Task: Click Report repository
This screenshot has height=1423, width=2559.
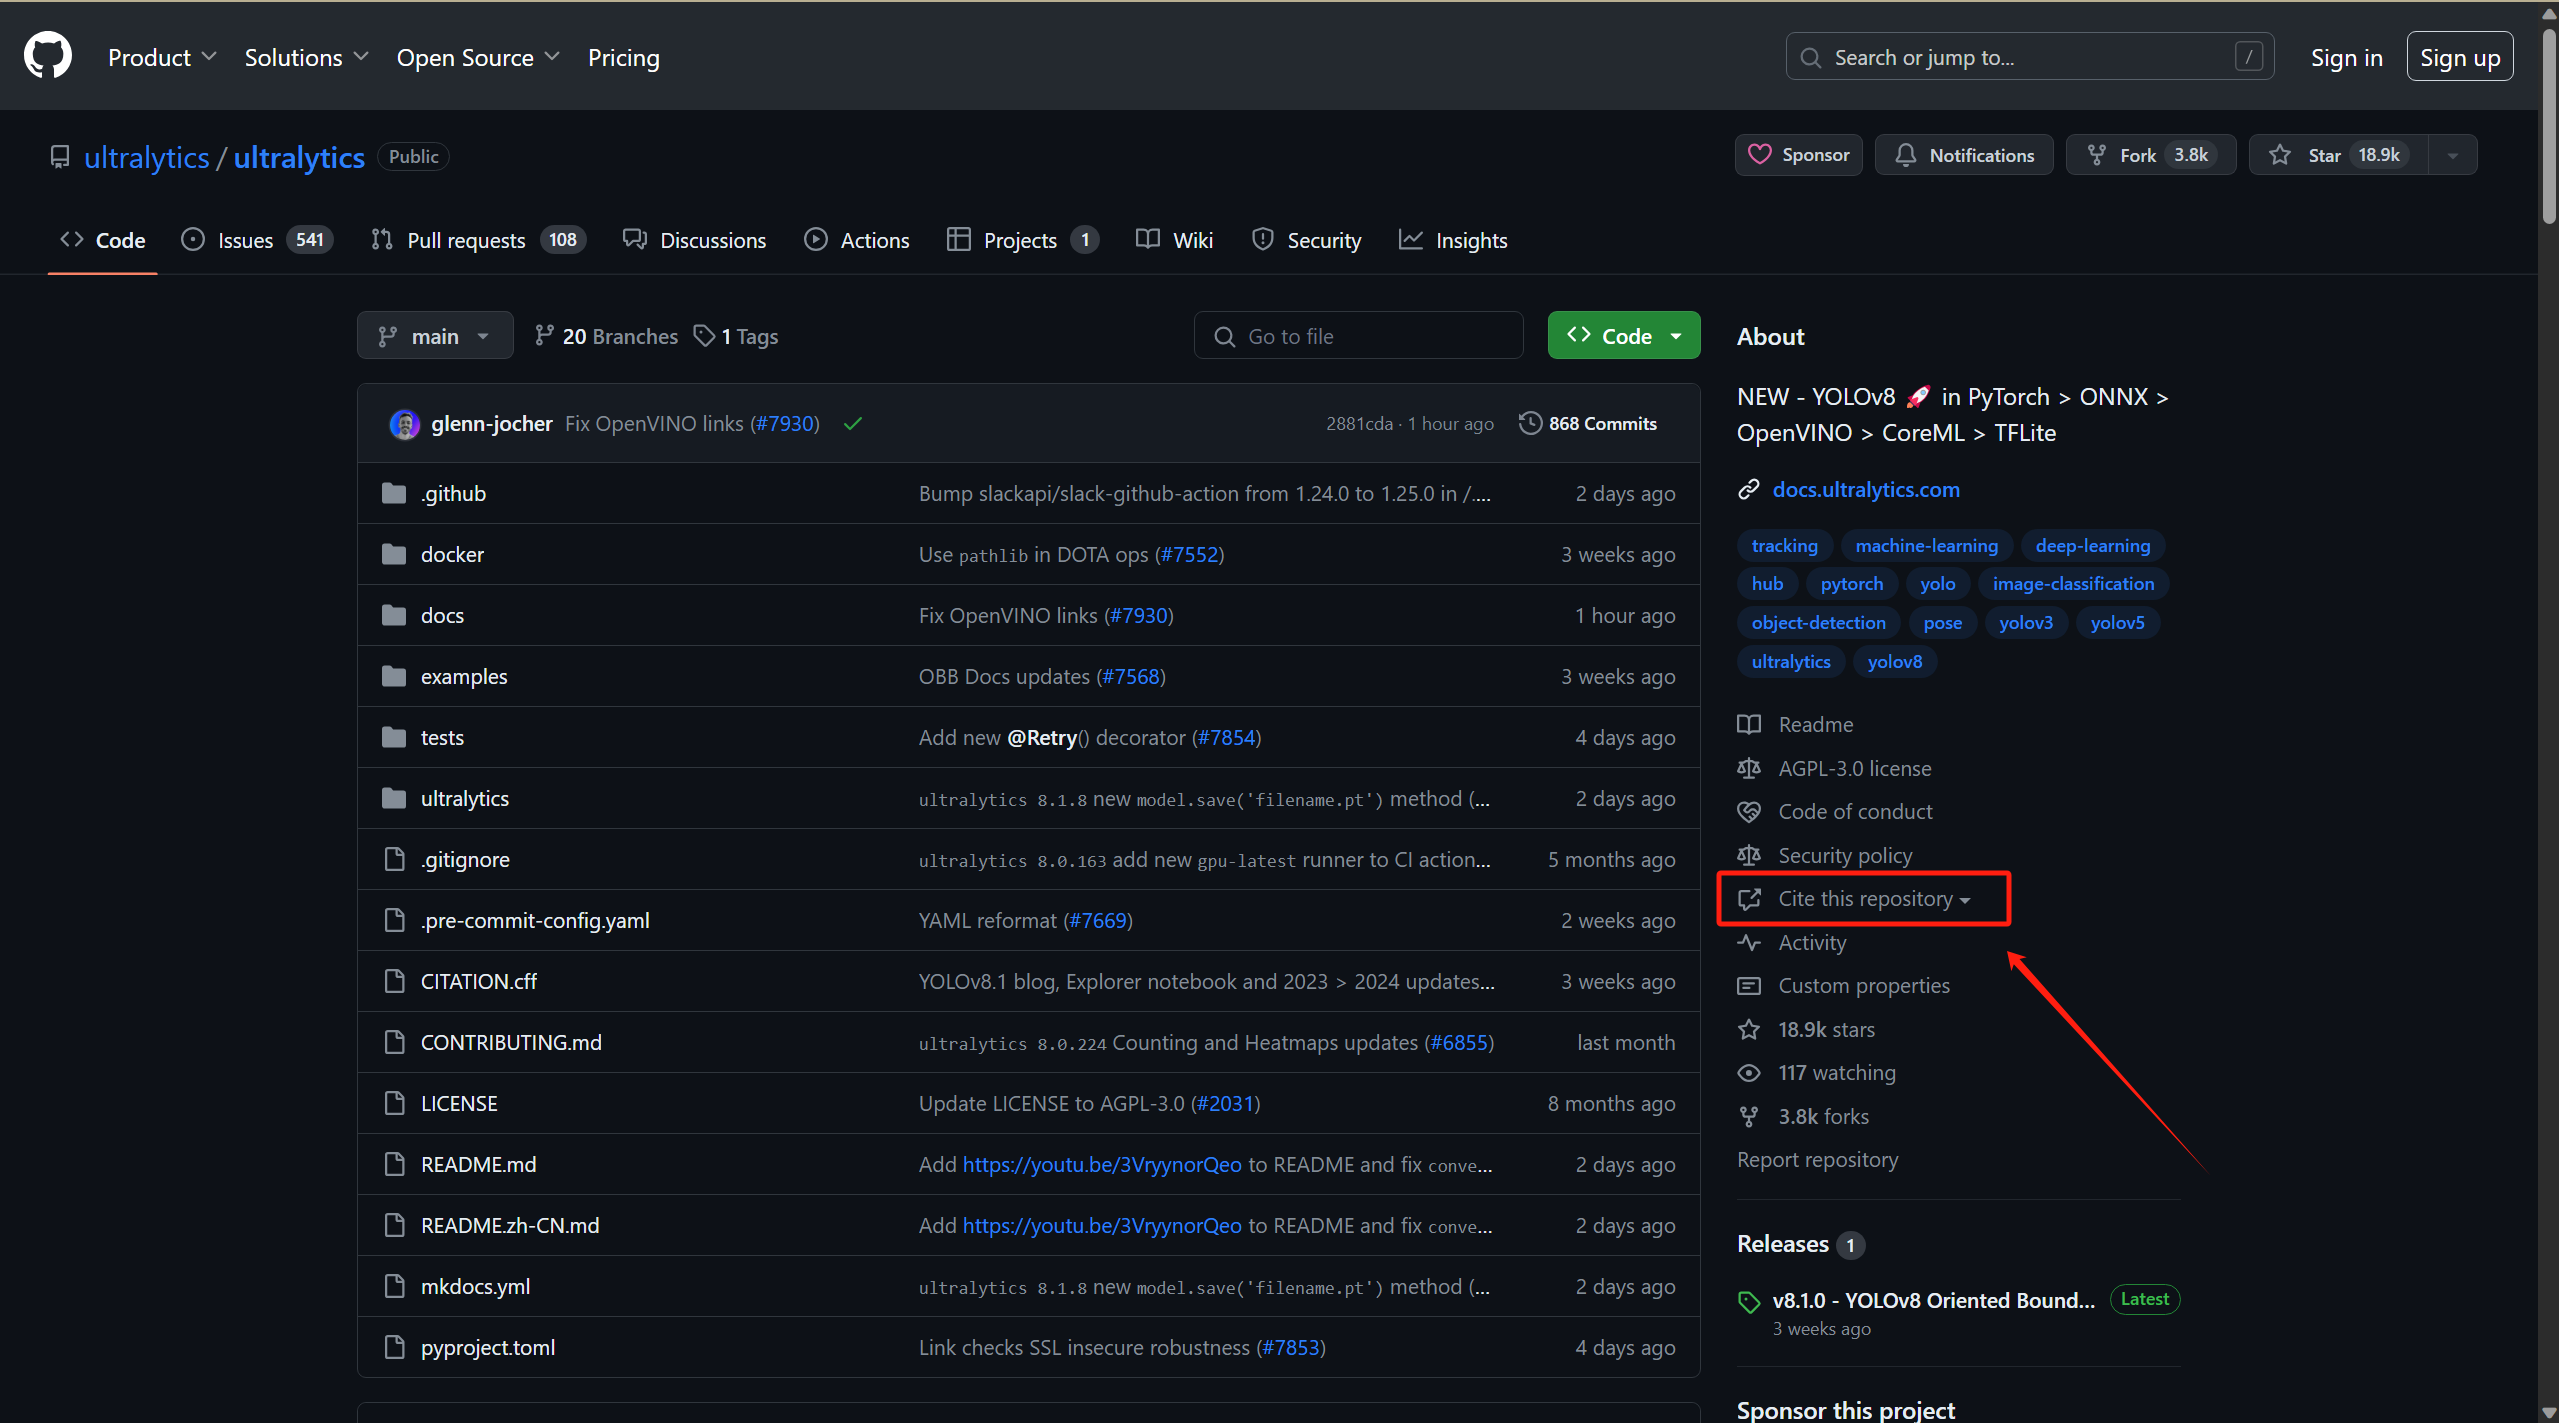Action: pos(1817,1159)
